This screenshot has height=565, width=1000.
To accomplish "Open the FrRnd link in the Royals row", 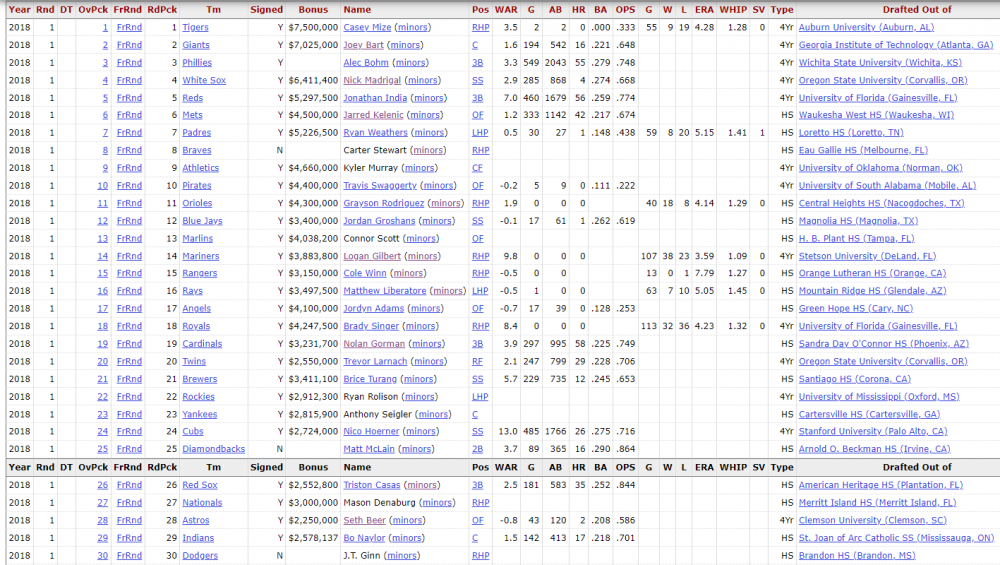I will (128, 326).
